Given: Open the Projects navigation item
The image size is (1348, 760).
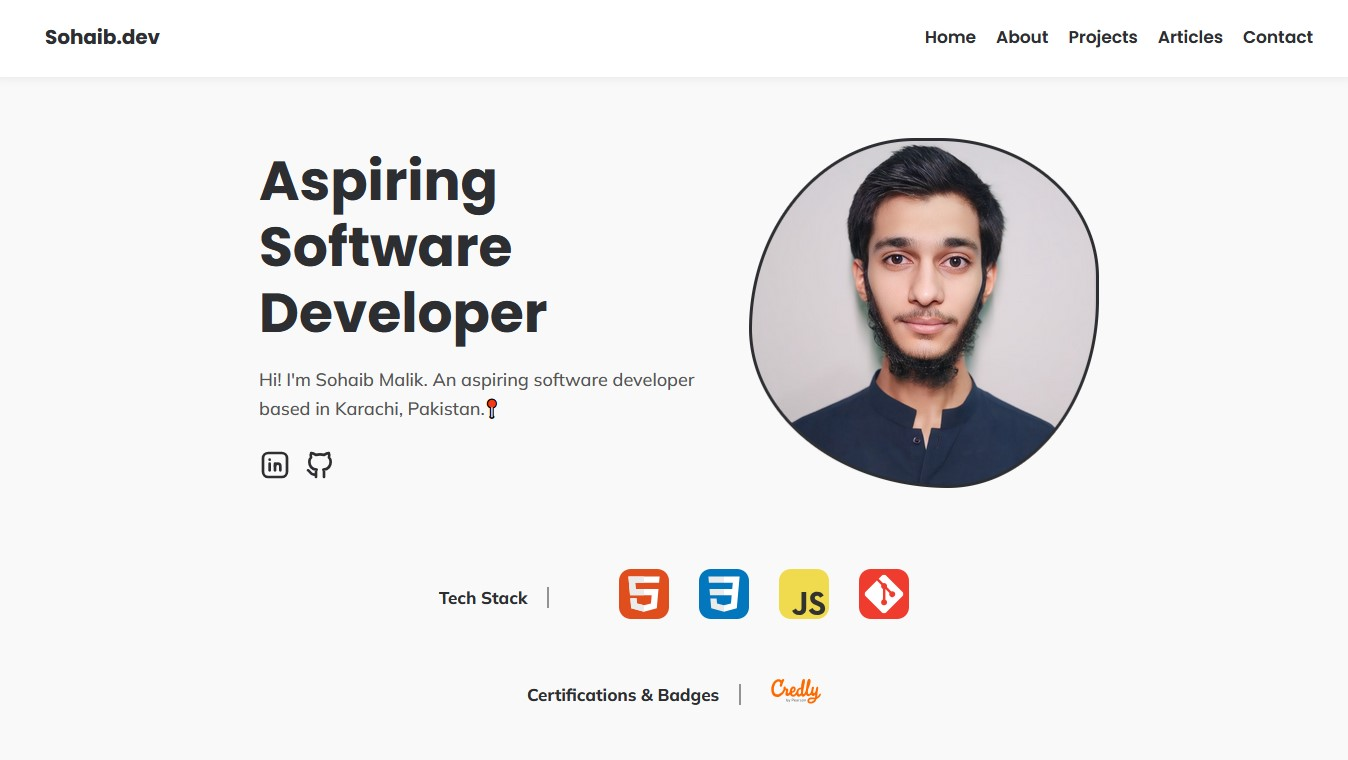Looking at the screenshot, I should 1102,37.
